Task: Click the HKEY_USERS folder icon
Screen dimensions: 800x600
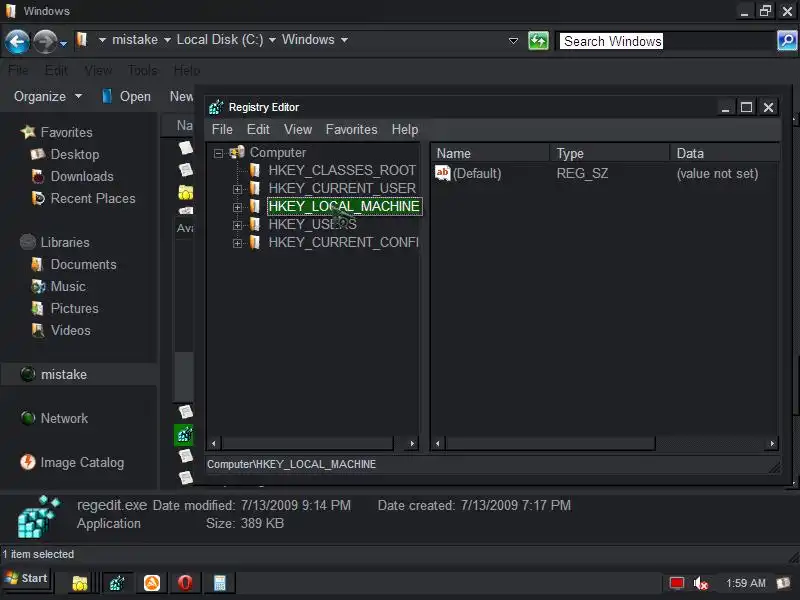Action: (x=254, y=224)
